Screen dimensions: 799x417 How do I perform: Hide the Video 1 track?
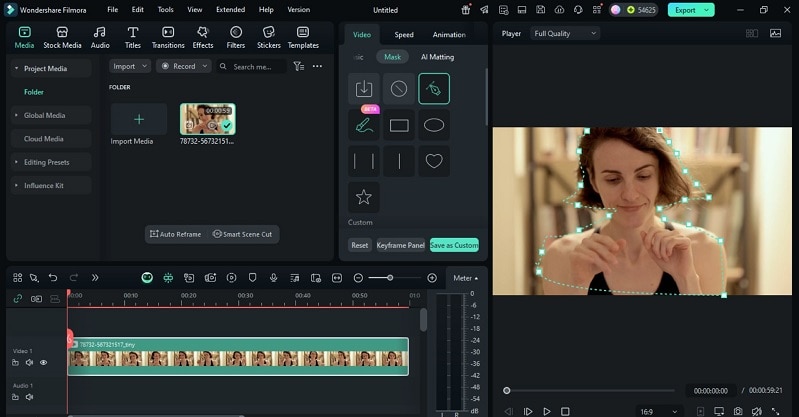click(43, 363)
